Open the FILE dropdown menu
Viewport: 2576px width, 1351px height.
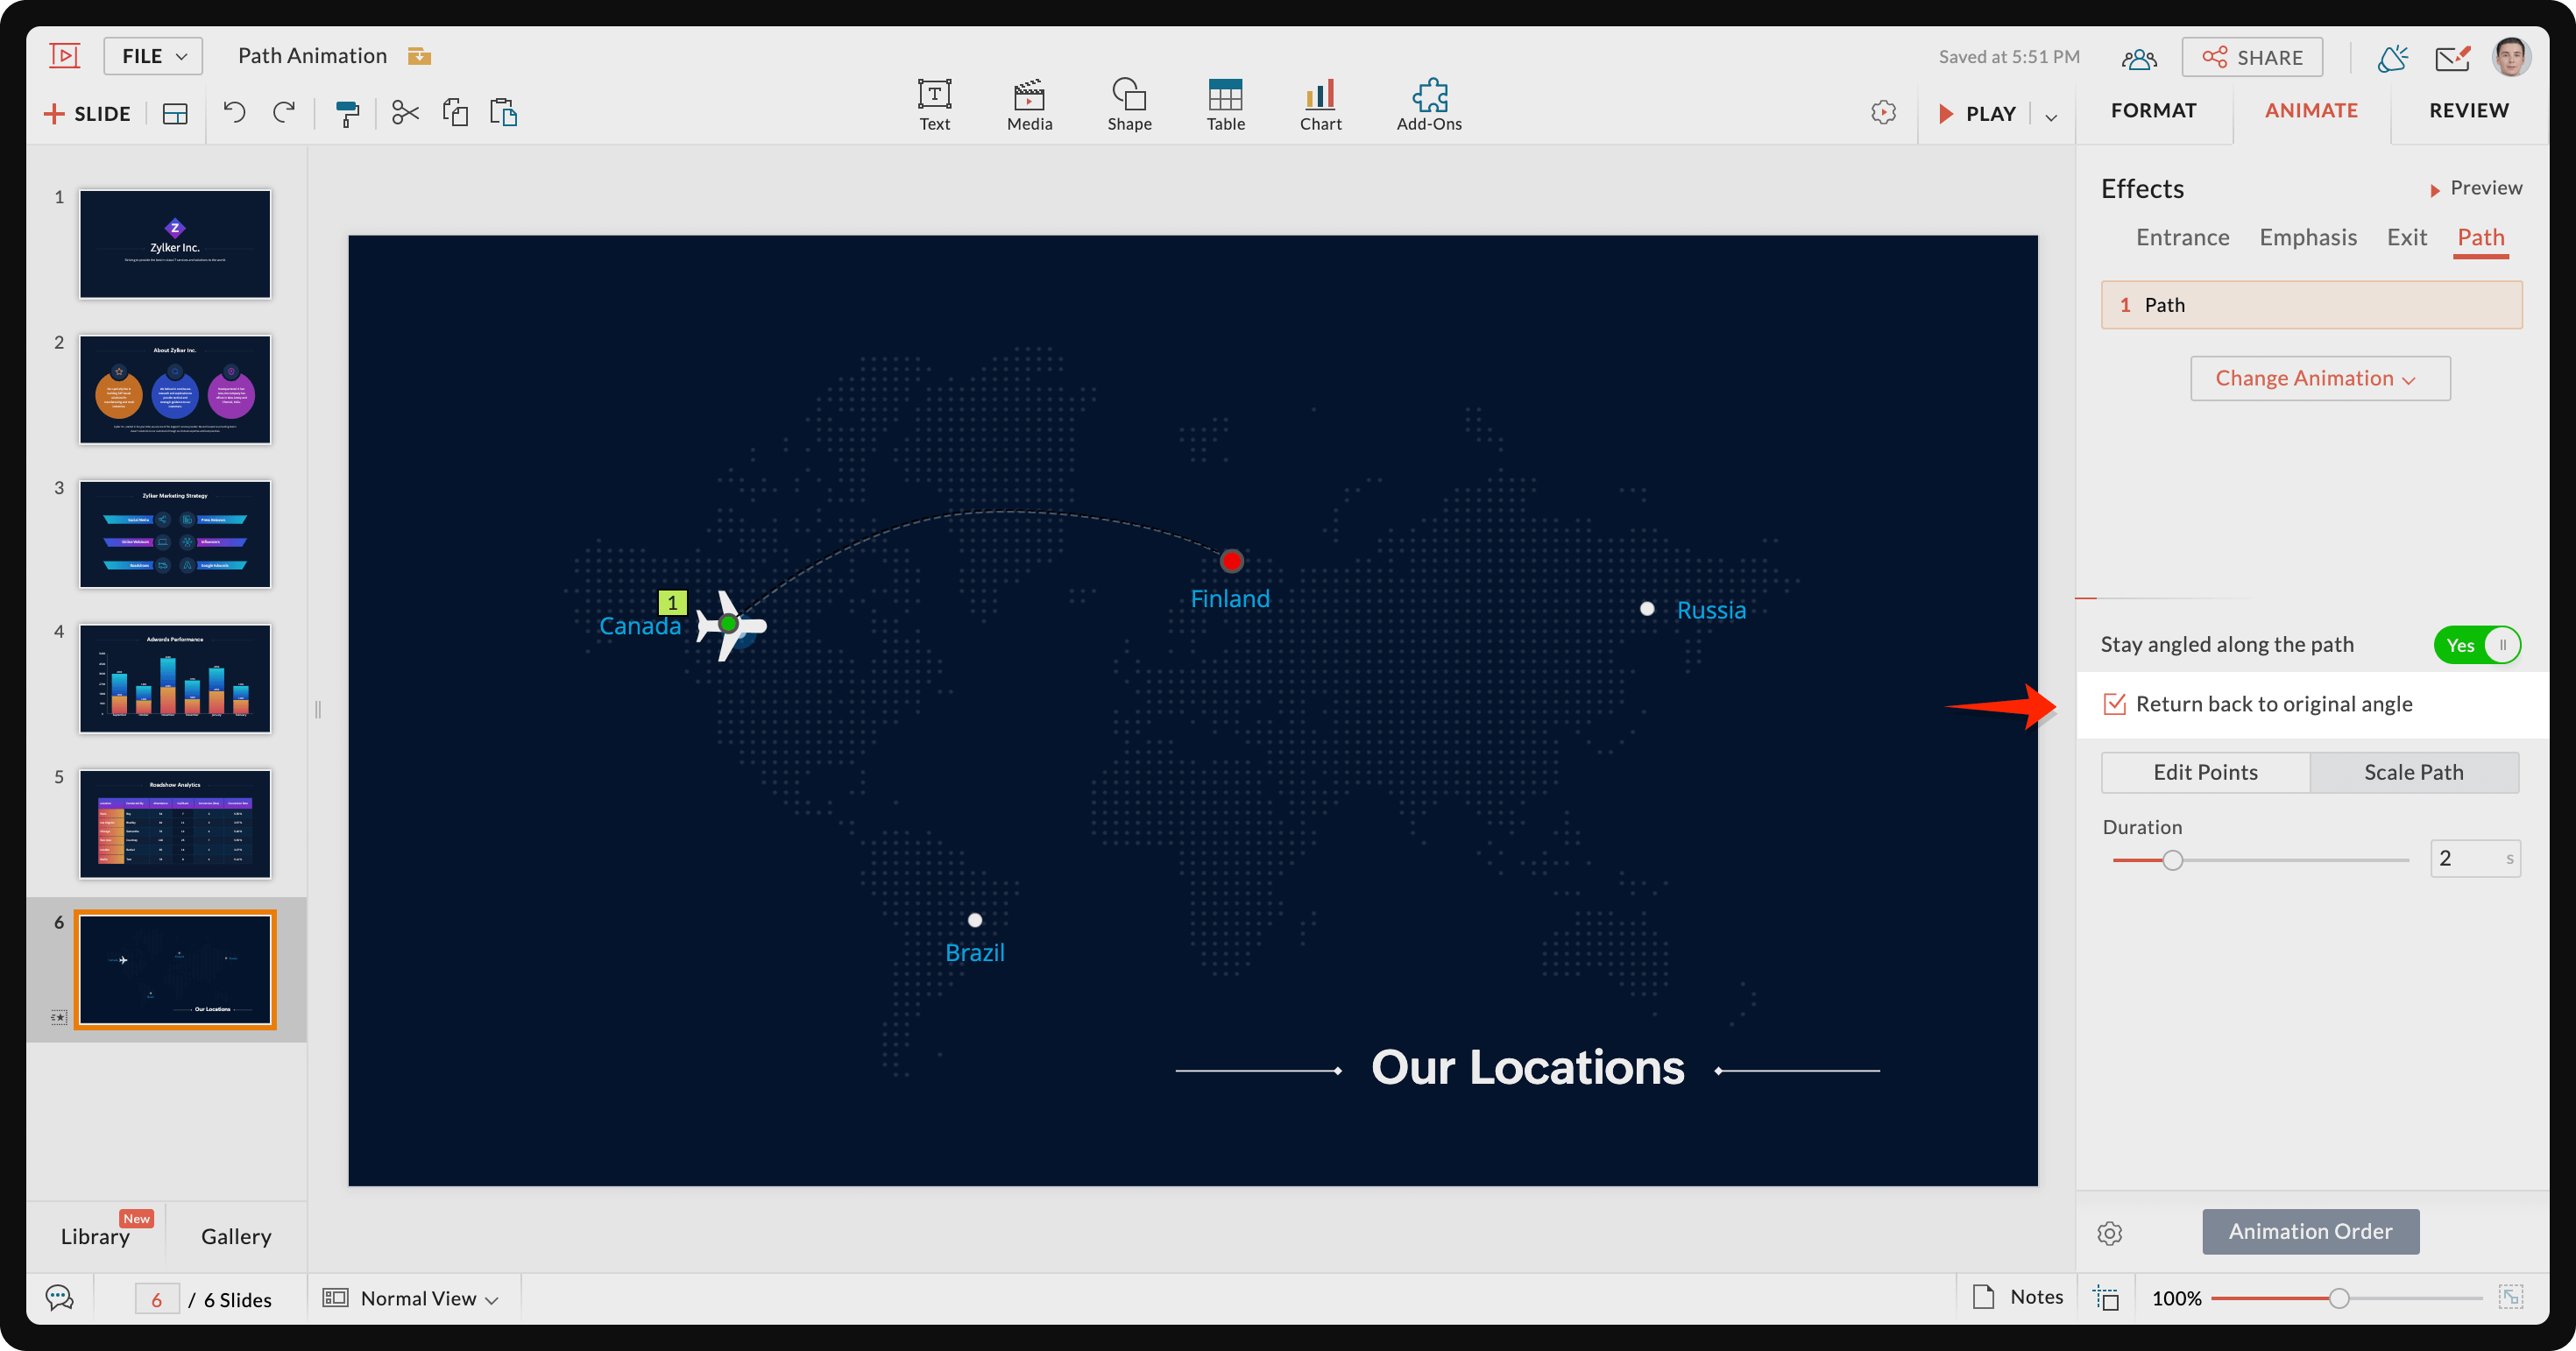point(153,56)
